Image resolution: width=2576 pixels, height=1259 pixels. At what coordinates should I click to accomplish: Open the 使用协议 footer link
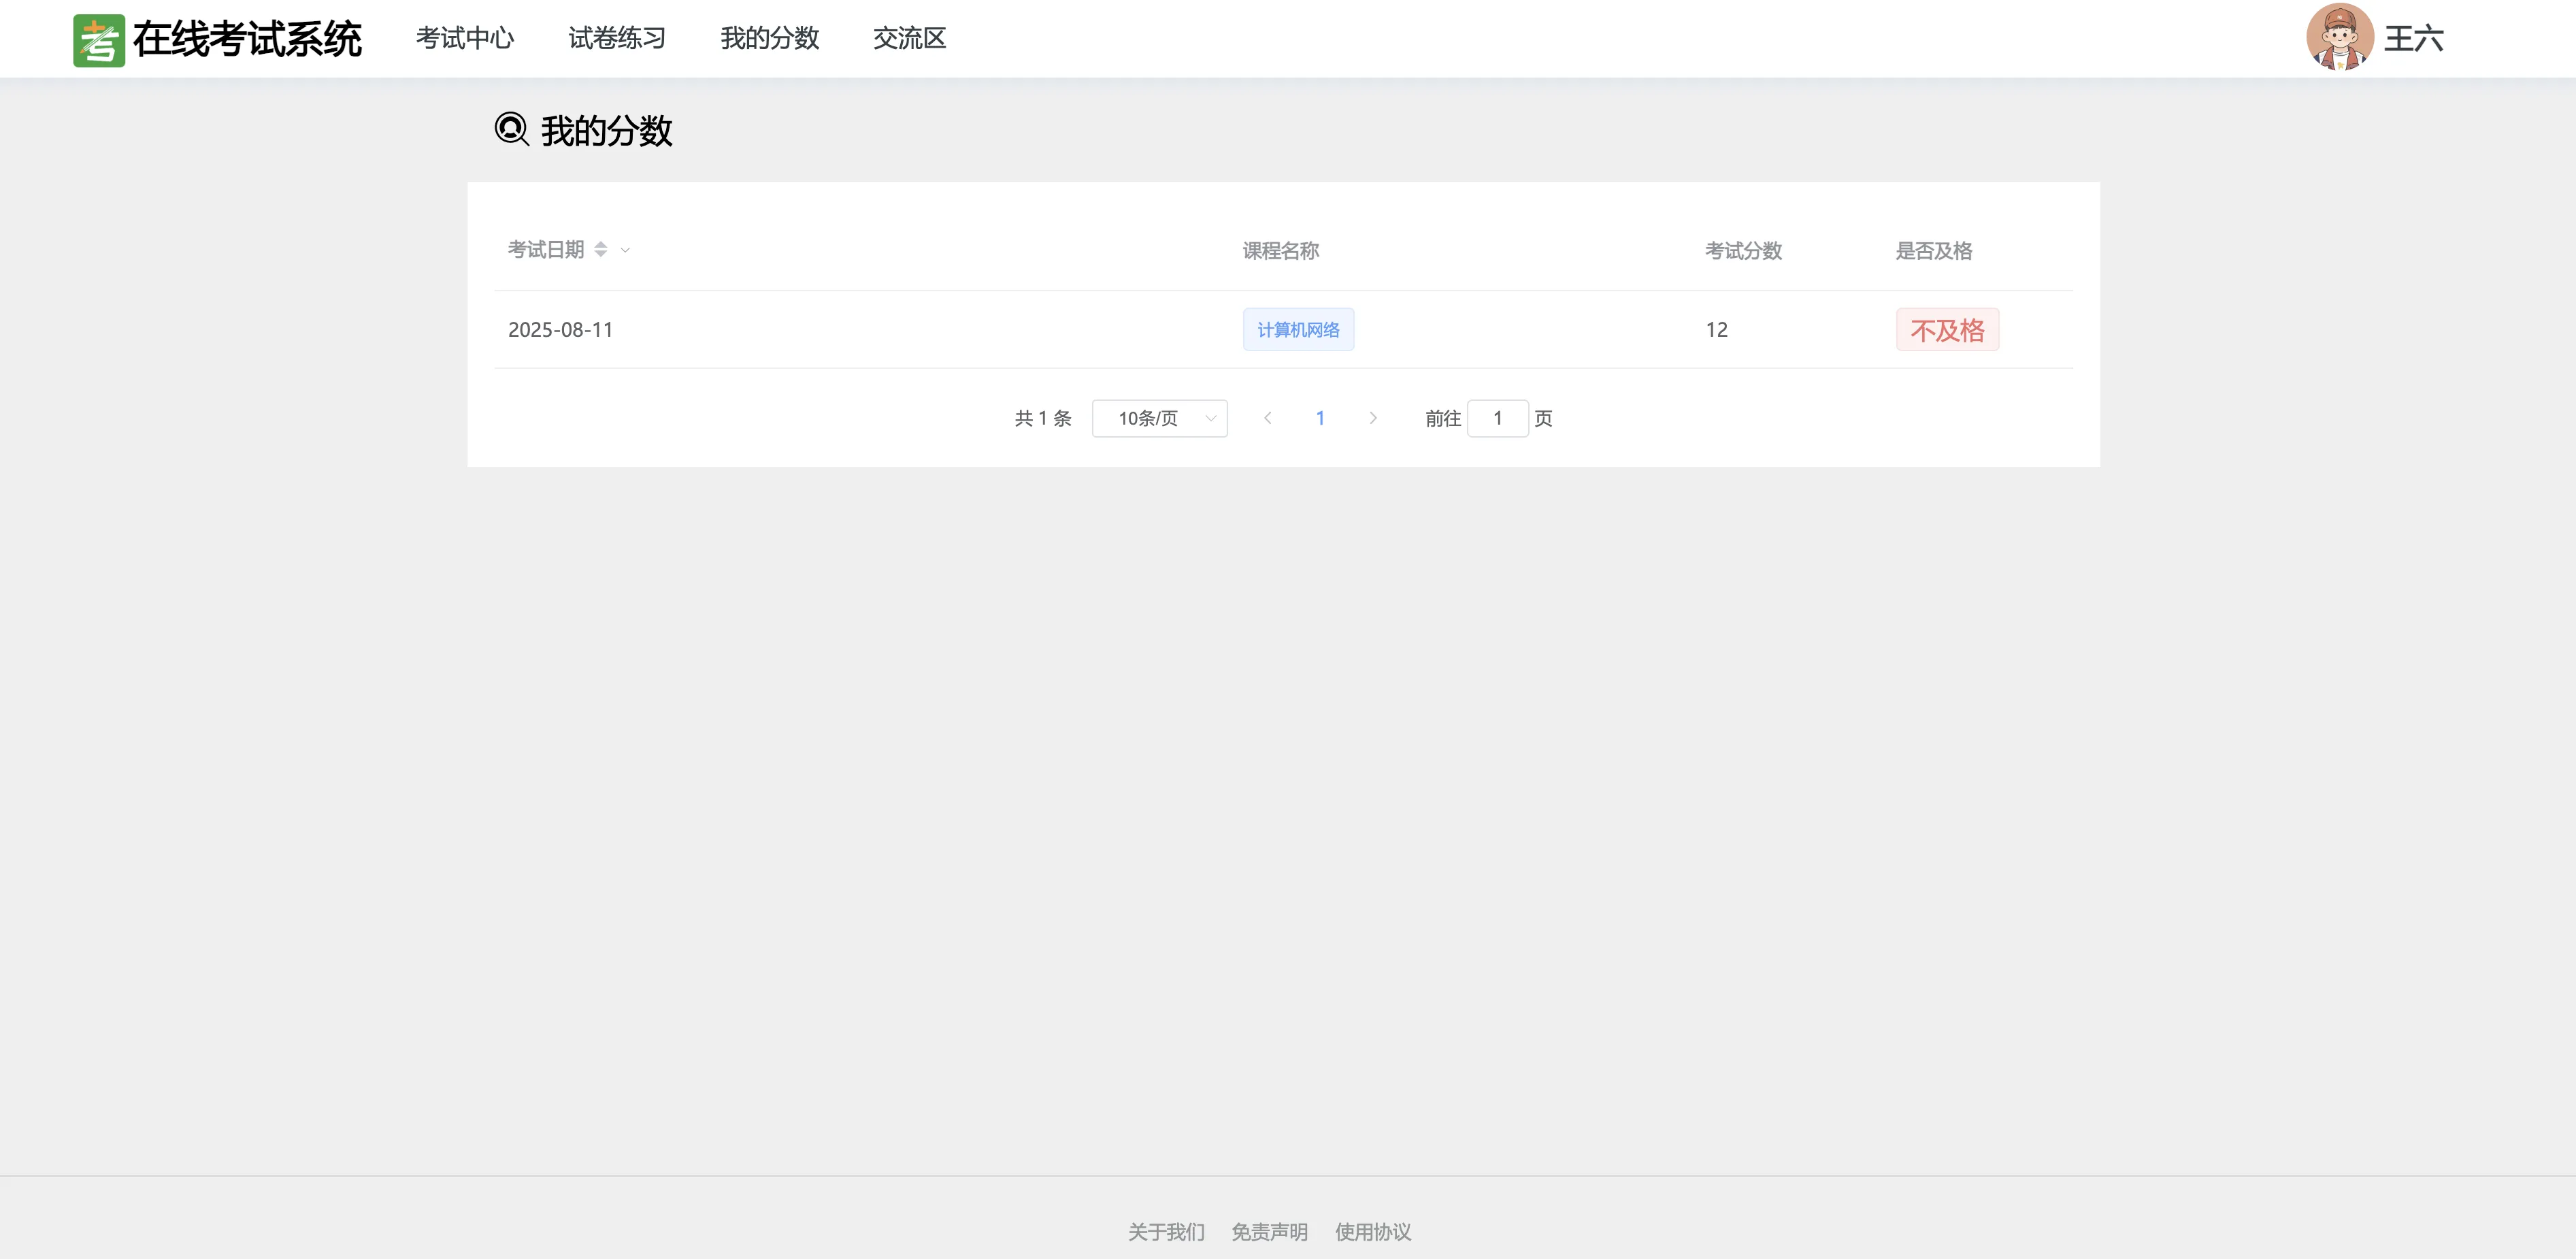pos(1373,1232)
